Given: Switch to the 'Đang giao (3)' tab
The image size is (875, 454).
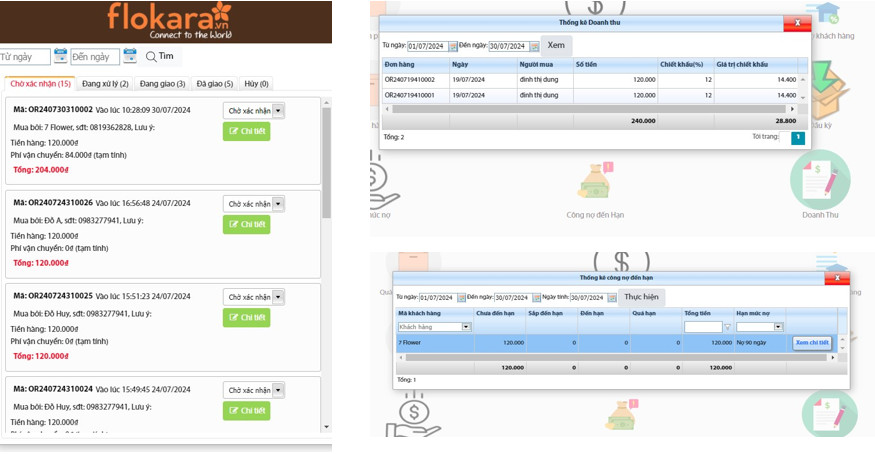Looking at the screenshot, I should [162, 84].
